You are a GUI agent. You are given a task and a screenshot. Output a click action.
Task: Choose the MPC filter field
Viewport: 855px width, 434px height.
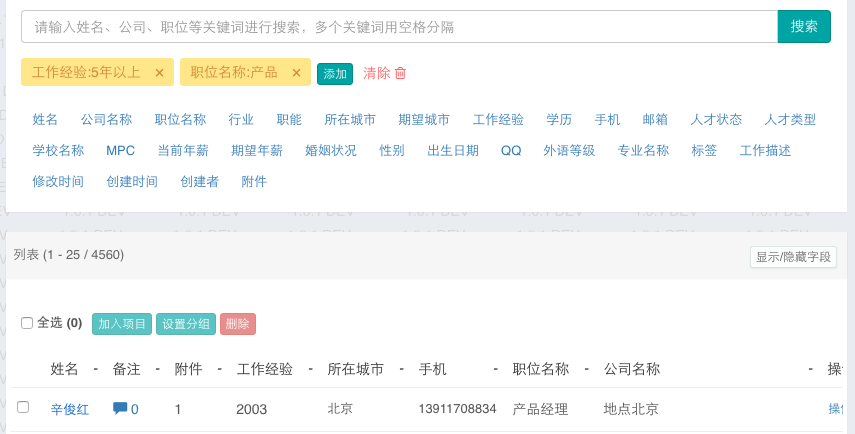pyautogui.click(x=121, y=150)
